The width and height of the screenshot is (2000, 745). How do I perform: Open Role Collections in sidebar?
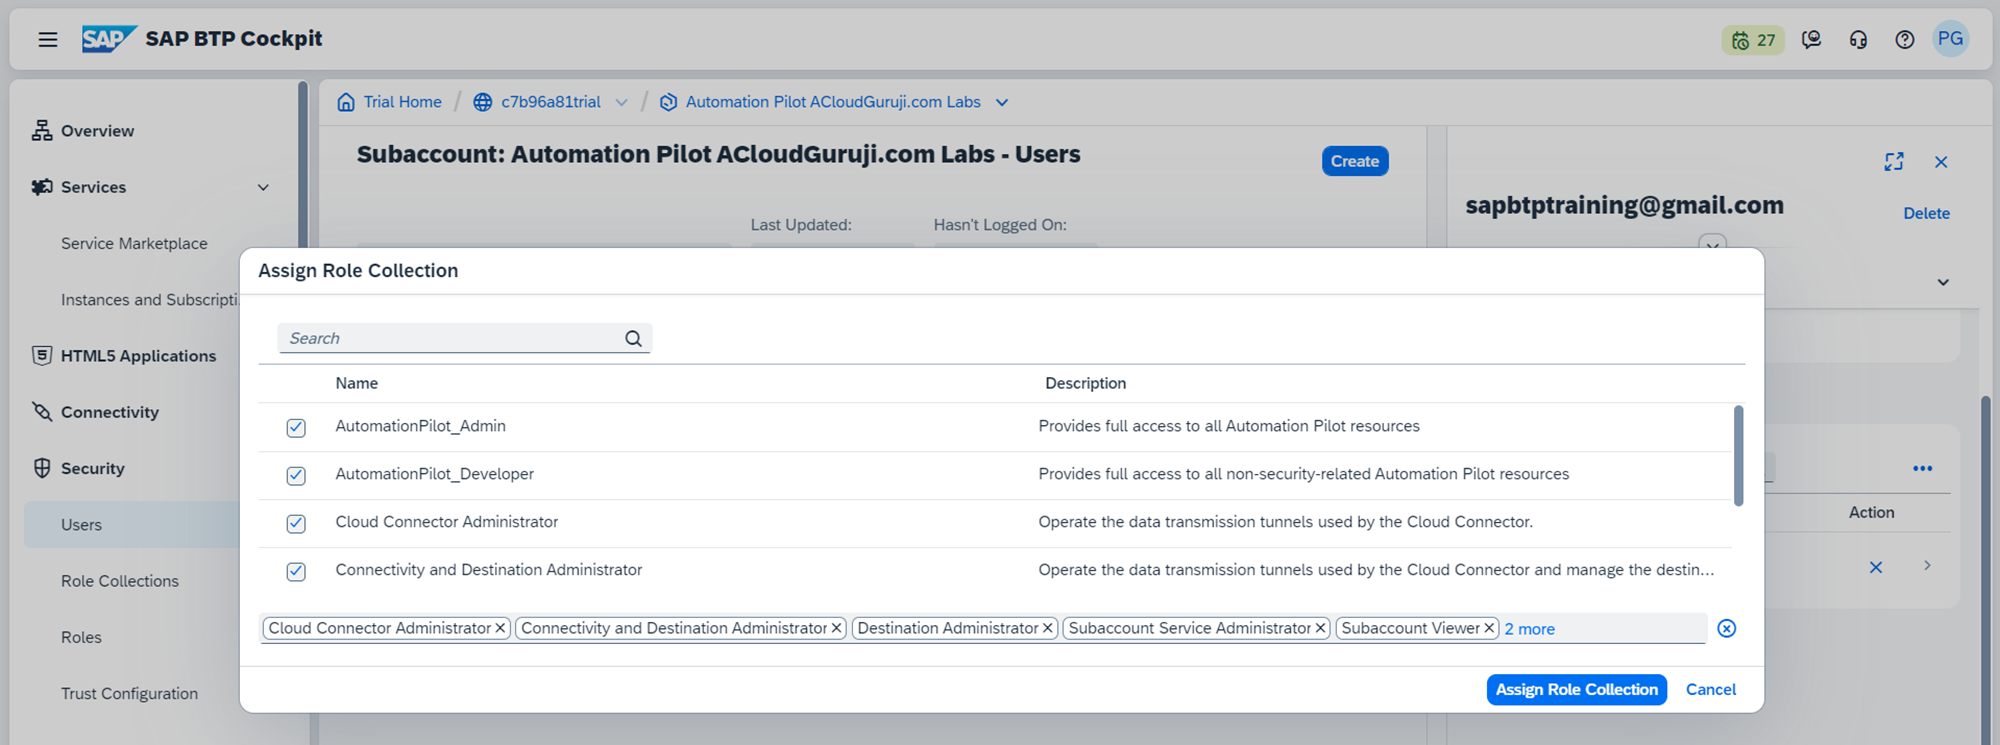[x=120, y=581]
